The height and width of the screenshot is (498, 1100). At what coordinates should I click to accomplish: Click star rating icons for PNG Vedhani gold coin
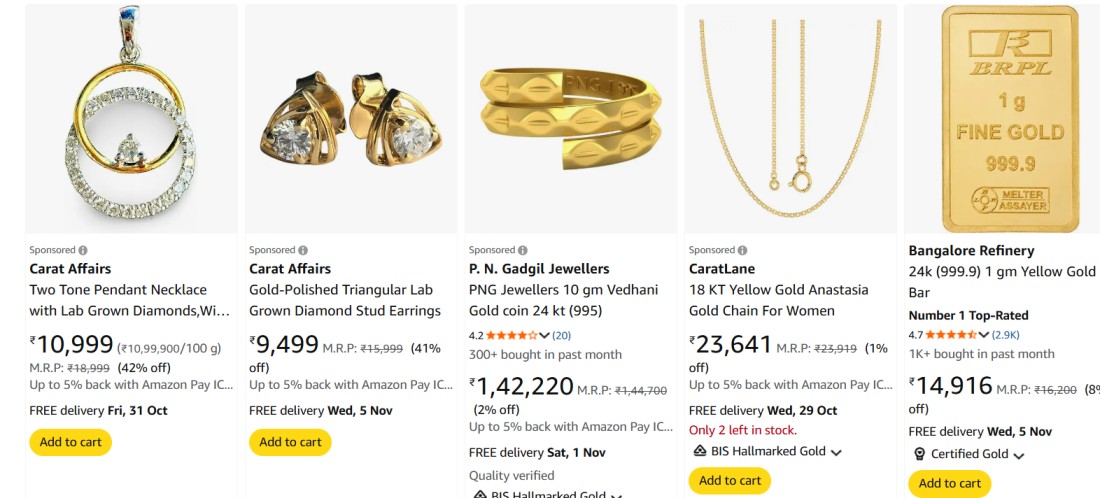pyautogui.click(x=512, y=335)
